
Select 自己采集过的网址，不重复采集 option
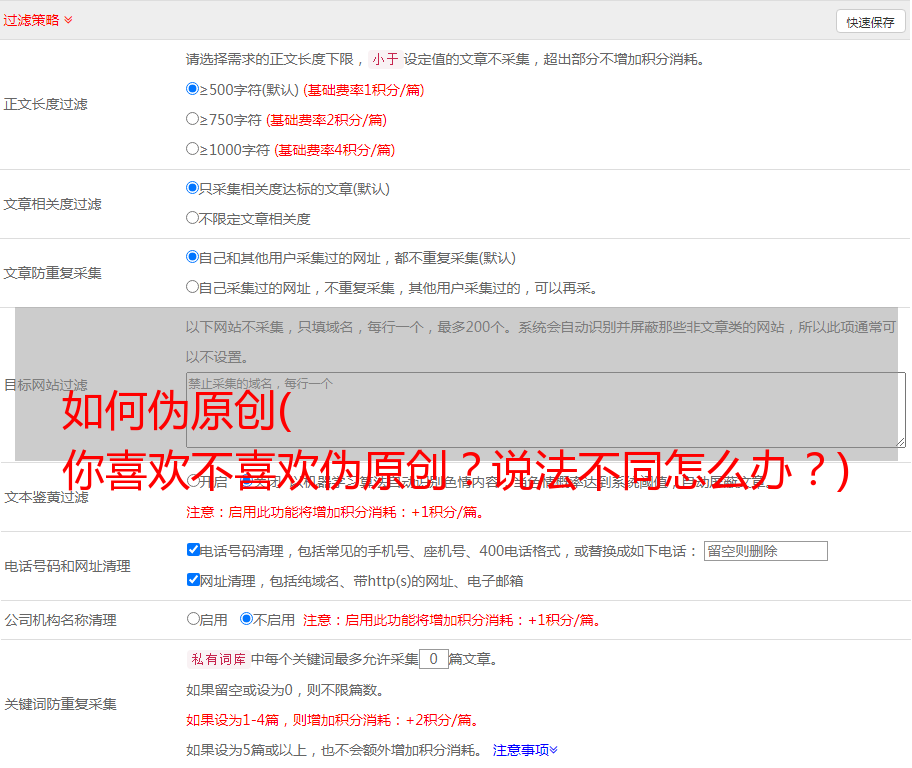point(192,287)
